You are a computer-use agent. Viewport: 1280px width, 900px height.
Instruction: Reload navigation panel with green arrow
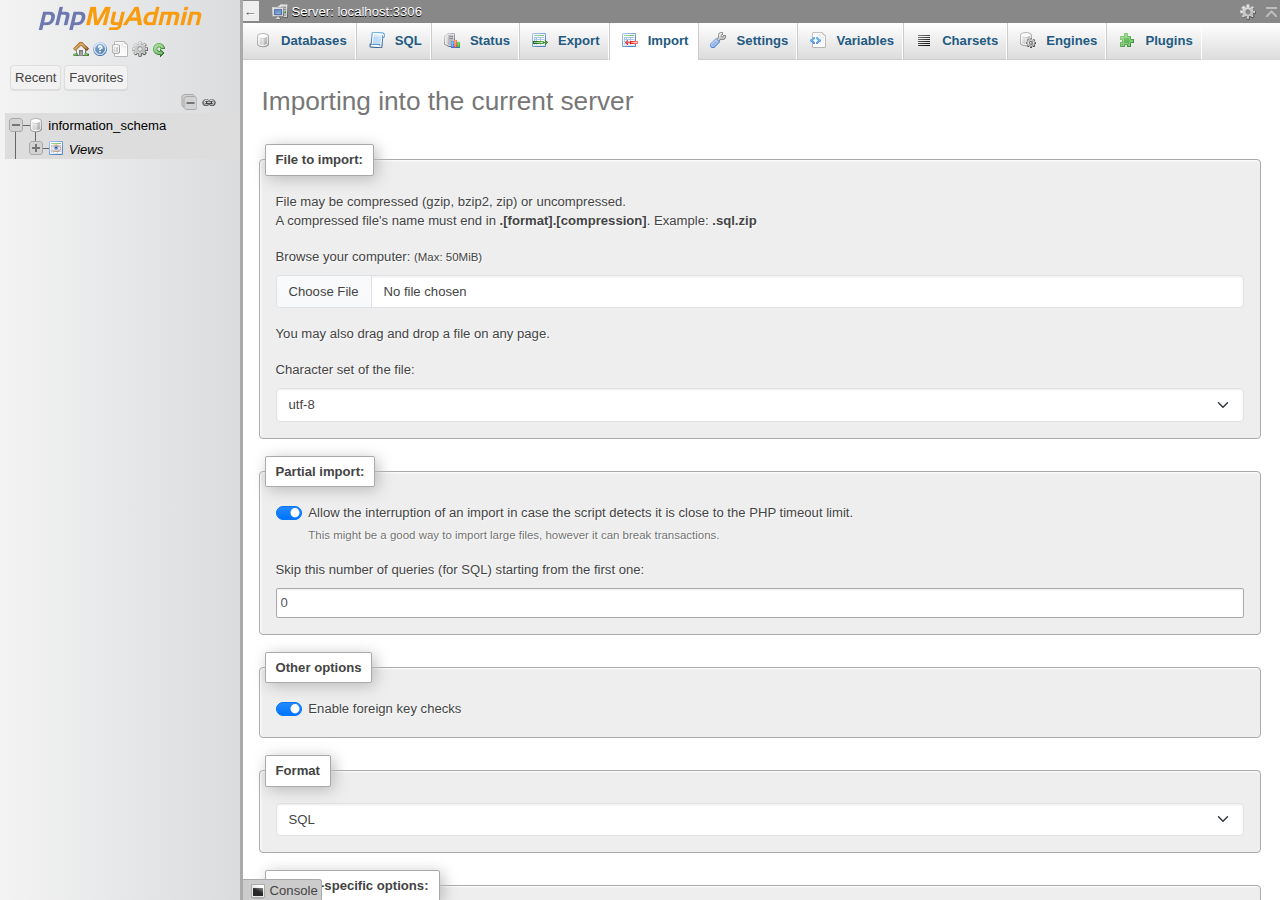click(159, 49)
